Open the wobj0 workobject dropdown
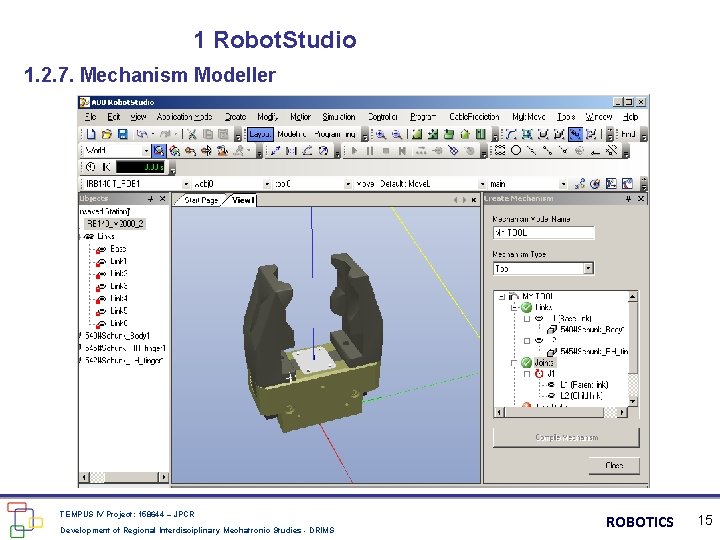 click(267, 184)
